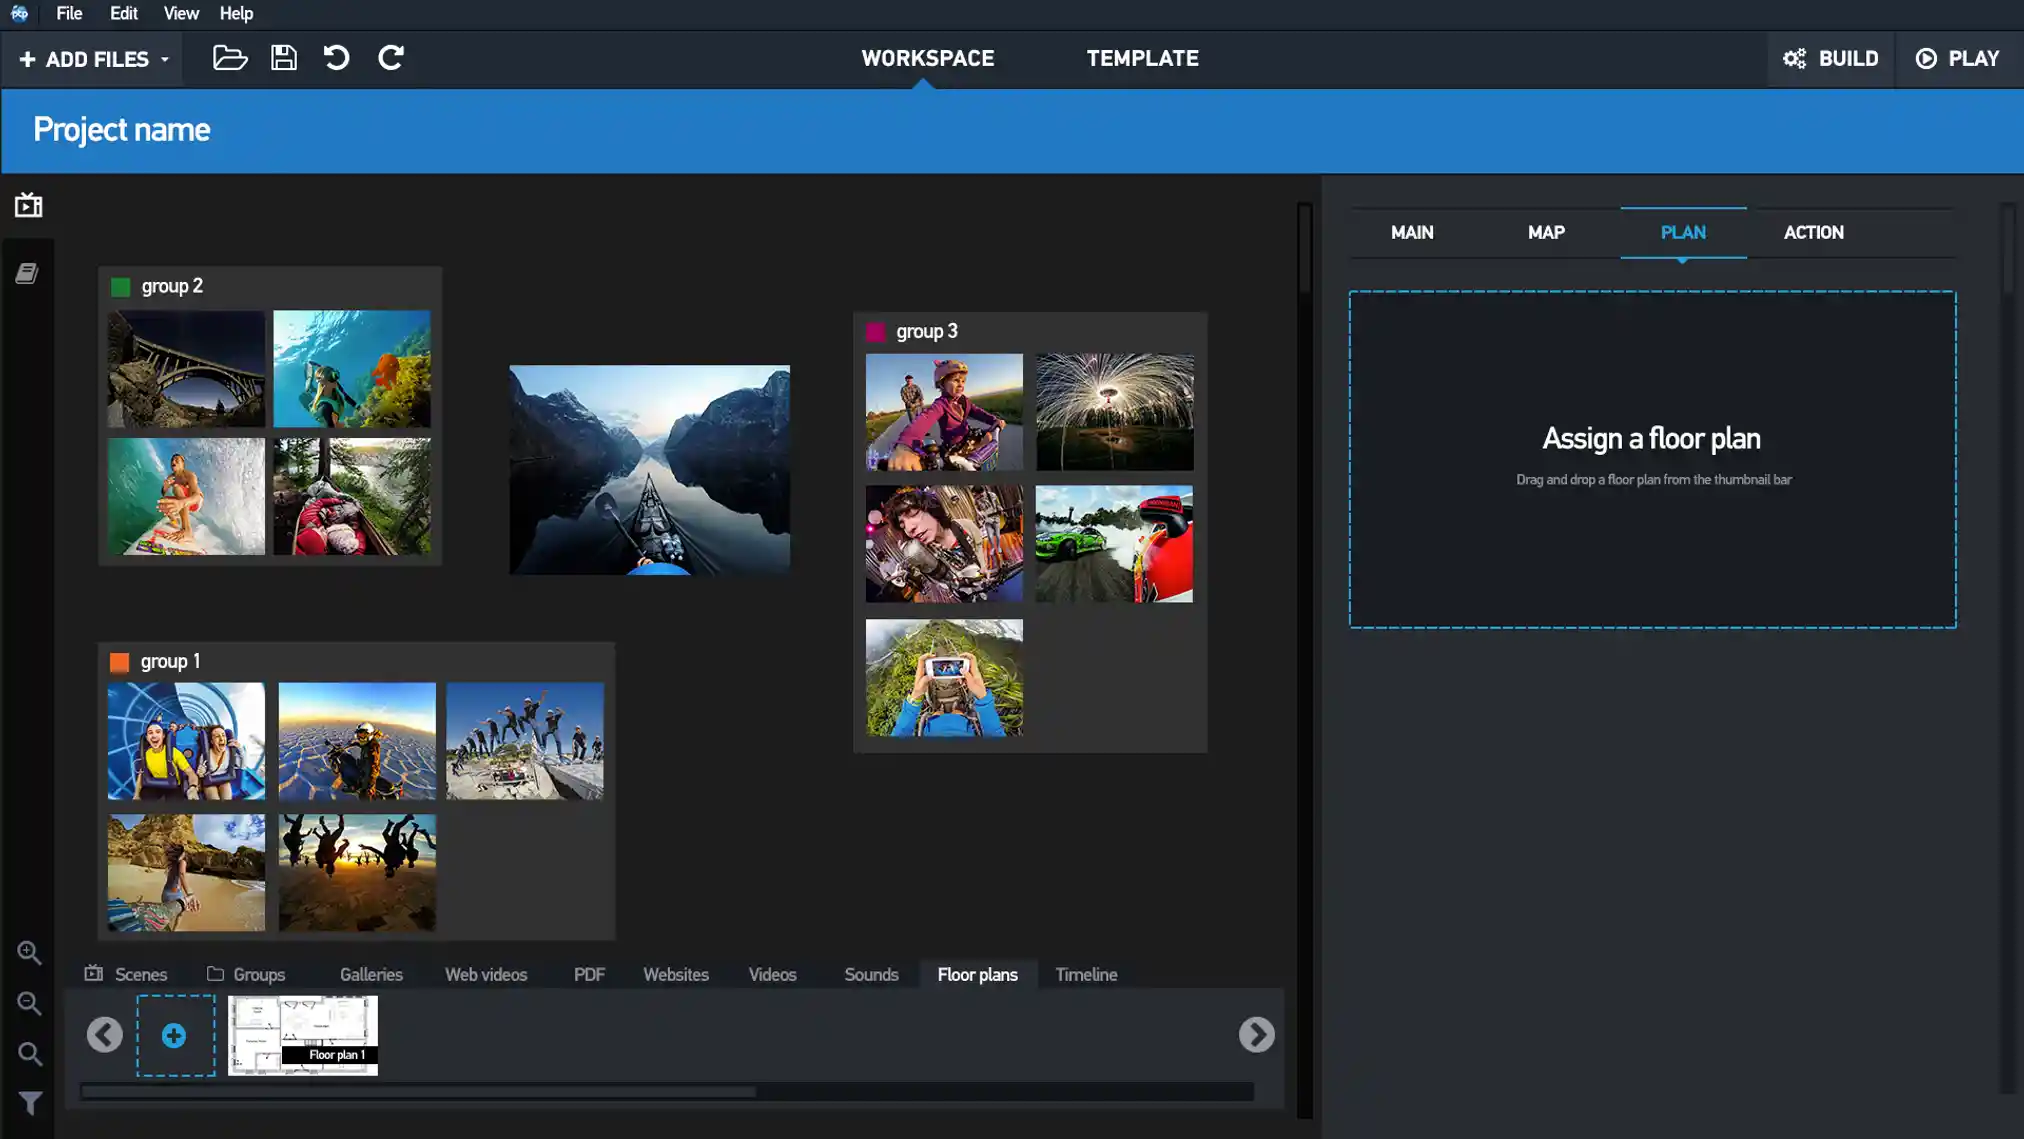This screenshot has height=1139, width=2024.
Task: Click the undo icon
Action: click(338, 58)
